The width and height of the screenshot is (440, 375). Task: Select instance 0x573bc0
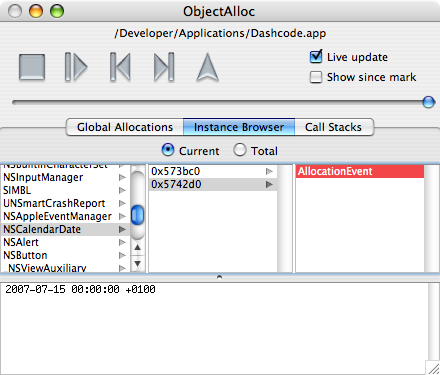(x=213, y=171)
